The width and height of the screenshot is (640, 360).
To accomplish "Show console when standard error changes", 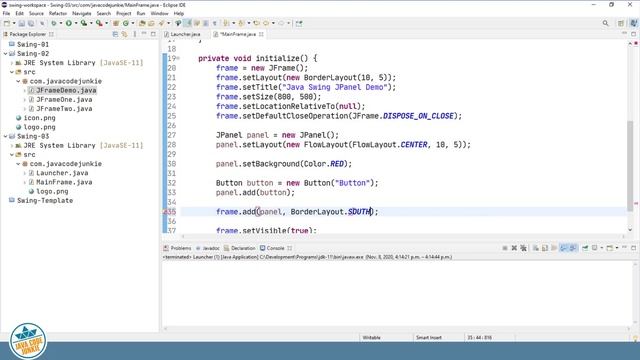I will click(573, 248).
